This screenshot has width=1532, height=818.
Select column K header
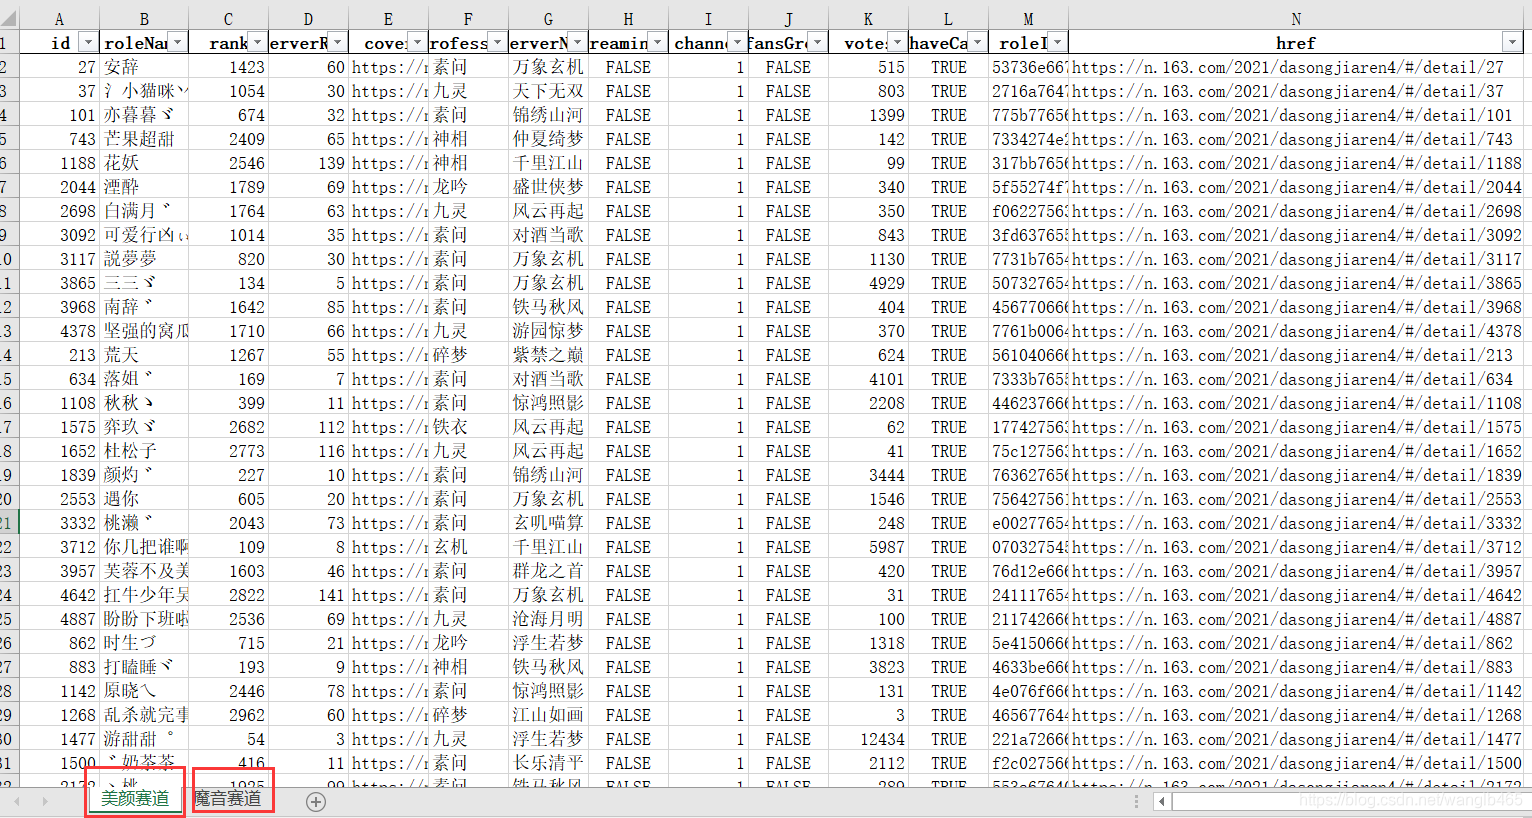[868, 19]
